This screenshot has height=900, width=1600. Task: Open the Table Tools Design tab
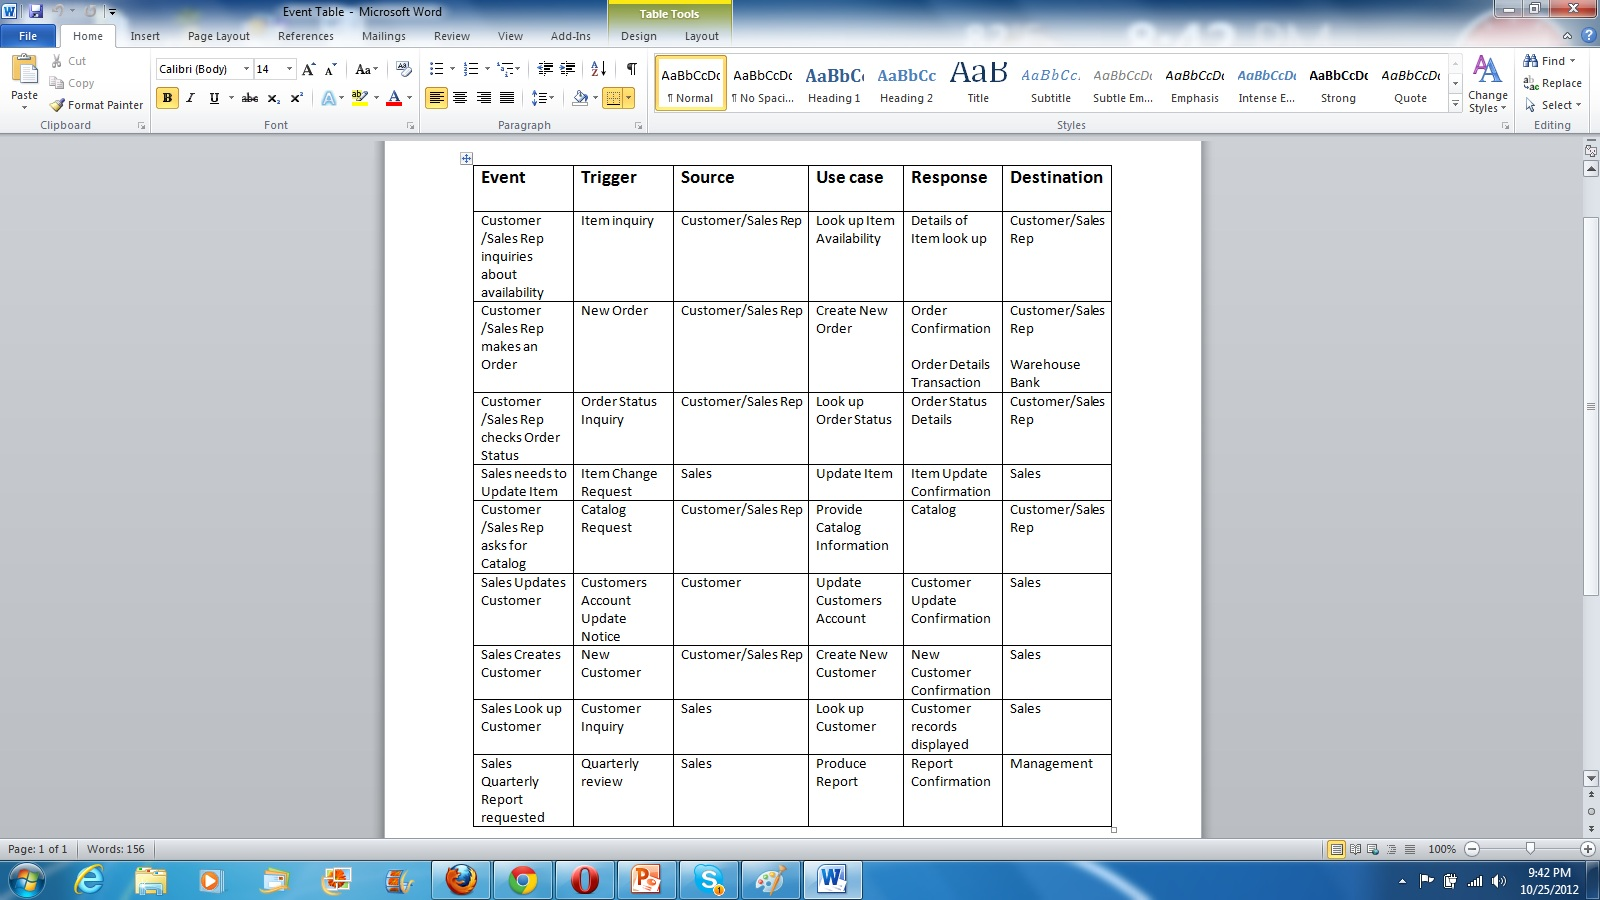[639, 36]
